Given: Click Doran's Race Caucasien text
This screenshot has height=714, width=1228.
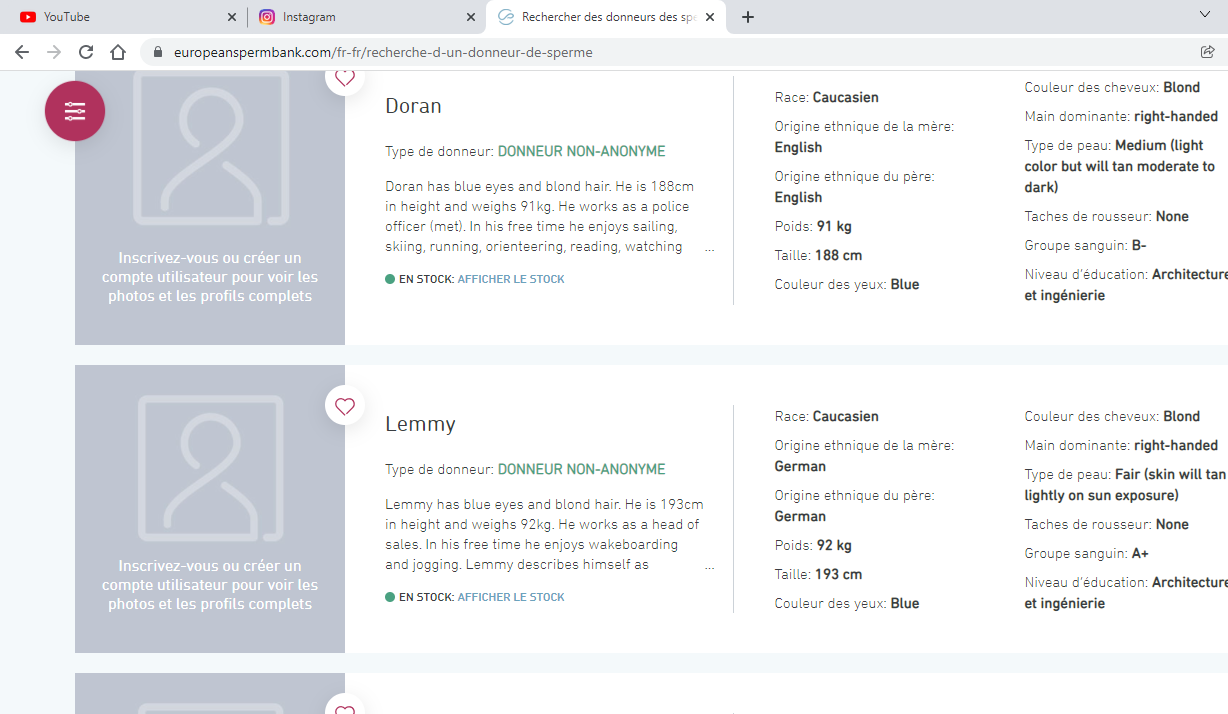Looking at the screenshot, I should (827, 98).
